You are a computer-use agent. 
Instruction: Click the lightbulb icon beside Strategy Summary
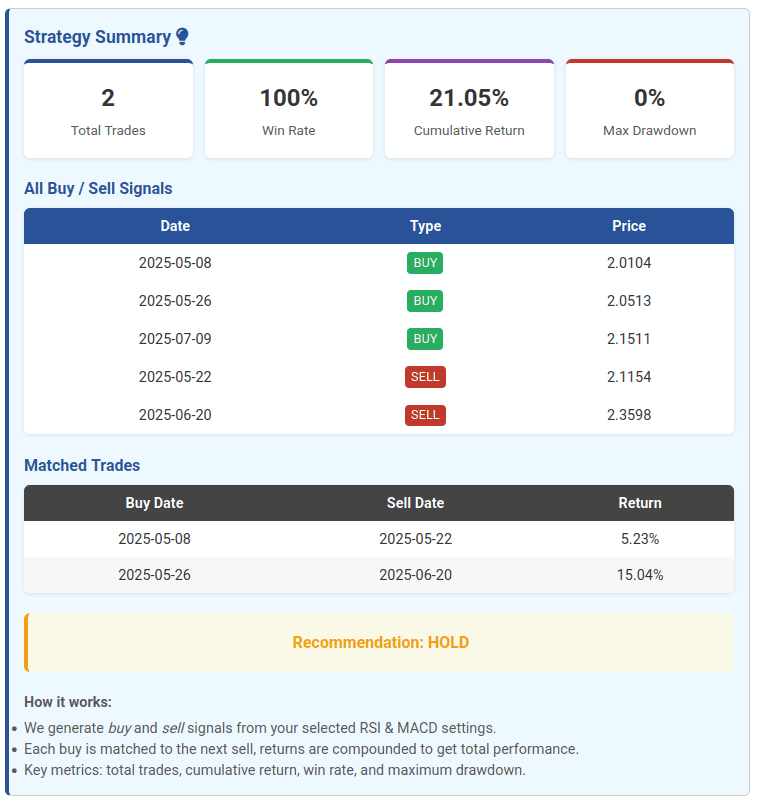click(x=182, y=37)
